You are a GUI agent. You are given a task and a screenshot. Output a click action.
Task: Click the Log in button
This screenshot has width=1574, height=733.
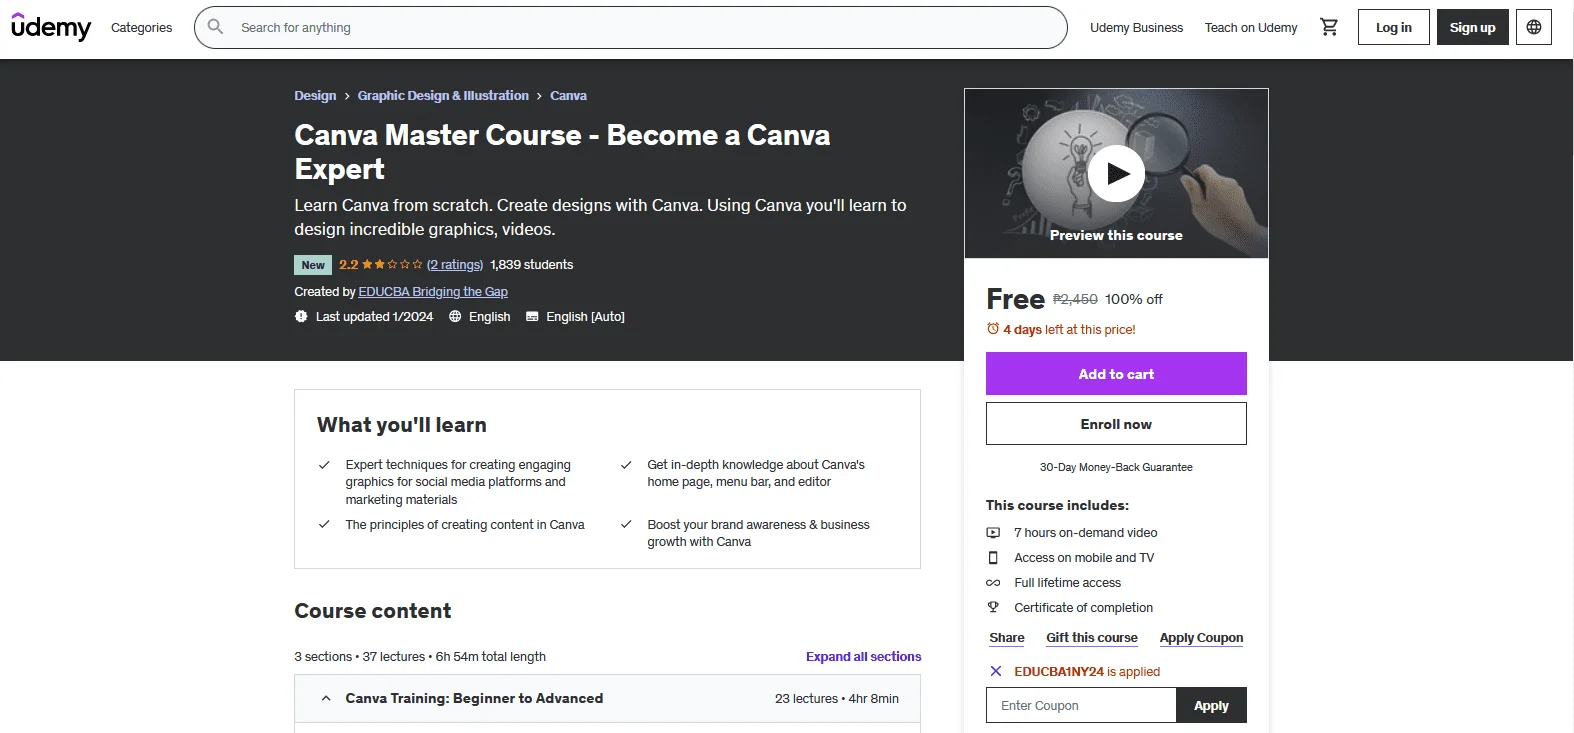(1394, 27)
